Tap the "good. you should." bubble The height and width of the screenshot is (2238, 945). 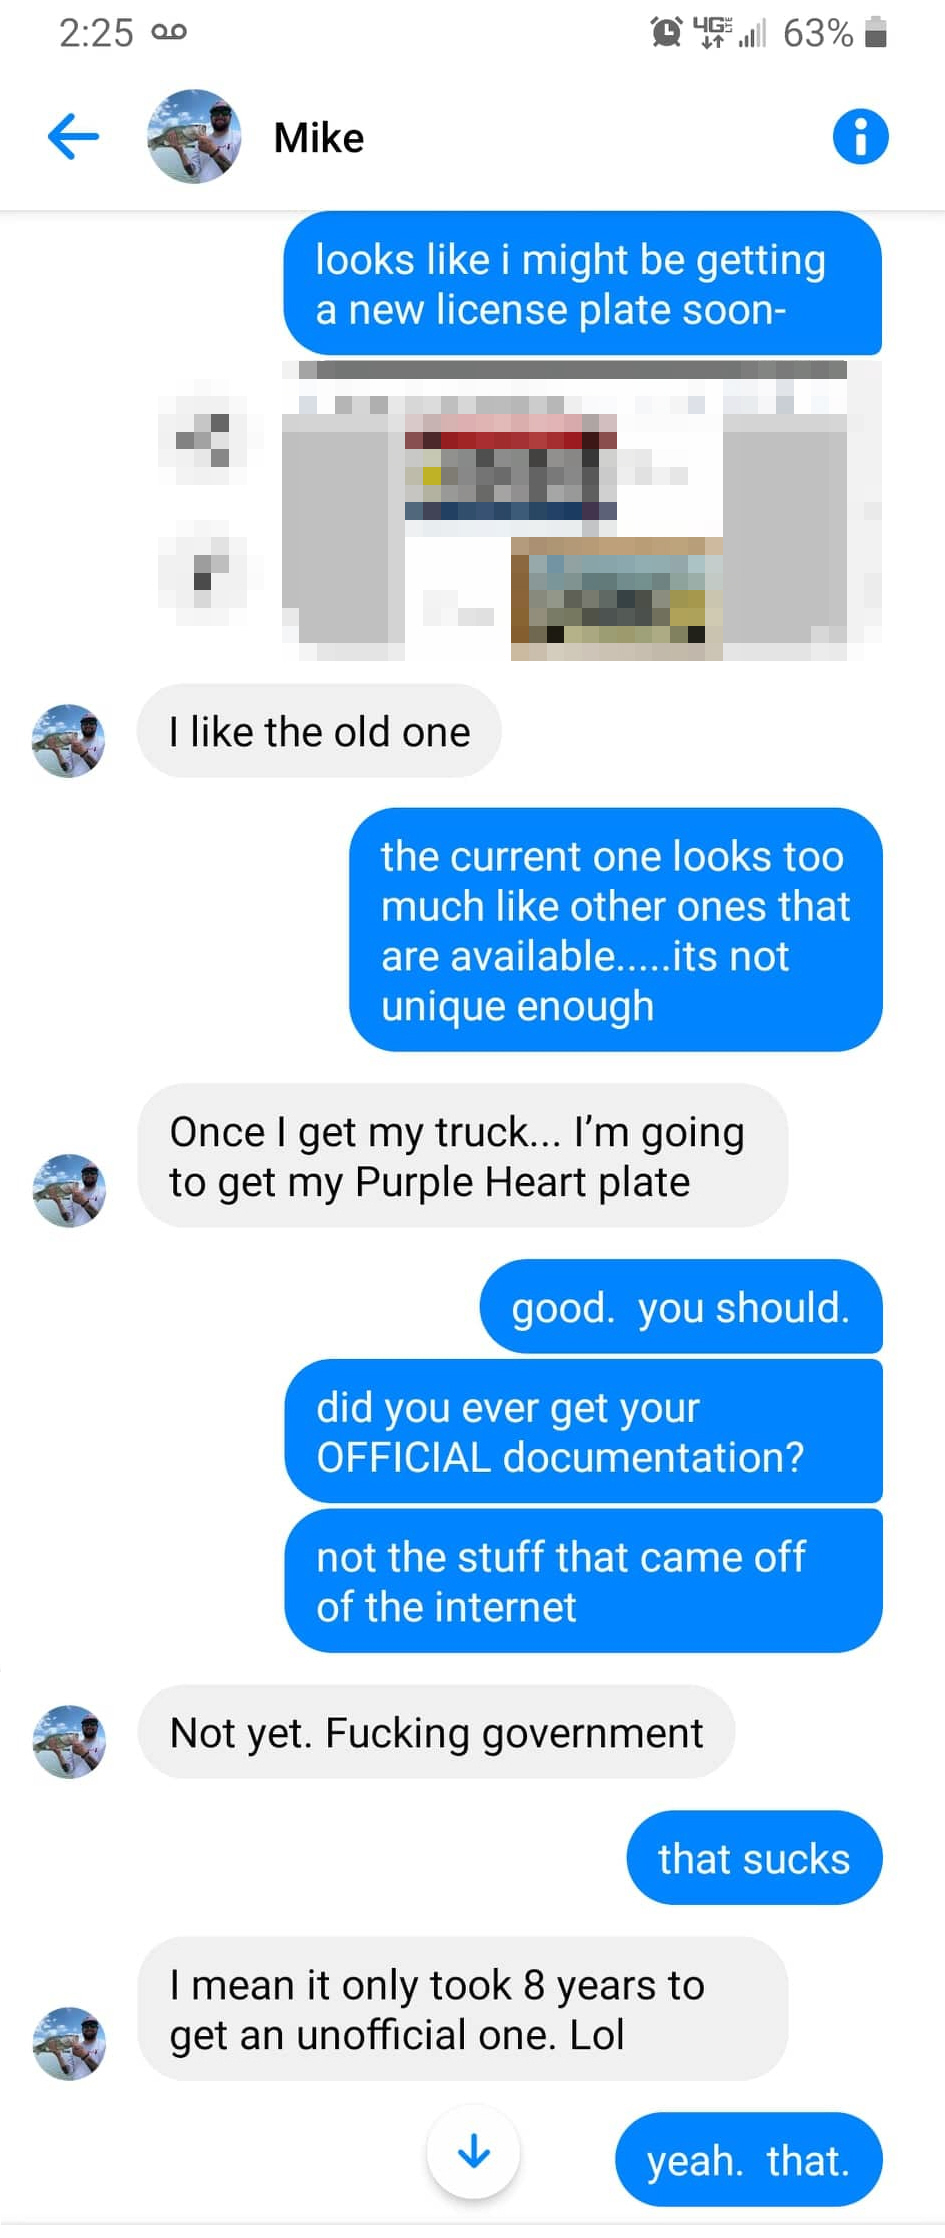(x=680, y=1307)
